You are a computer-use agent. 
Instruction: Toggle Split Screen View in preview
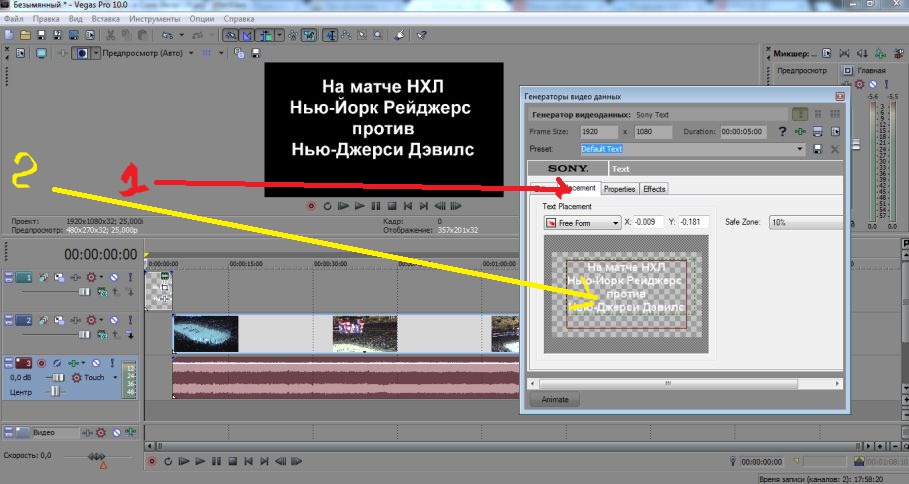pyautogui.click(x=82, y=53)
